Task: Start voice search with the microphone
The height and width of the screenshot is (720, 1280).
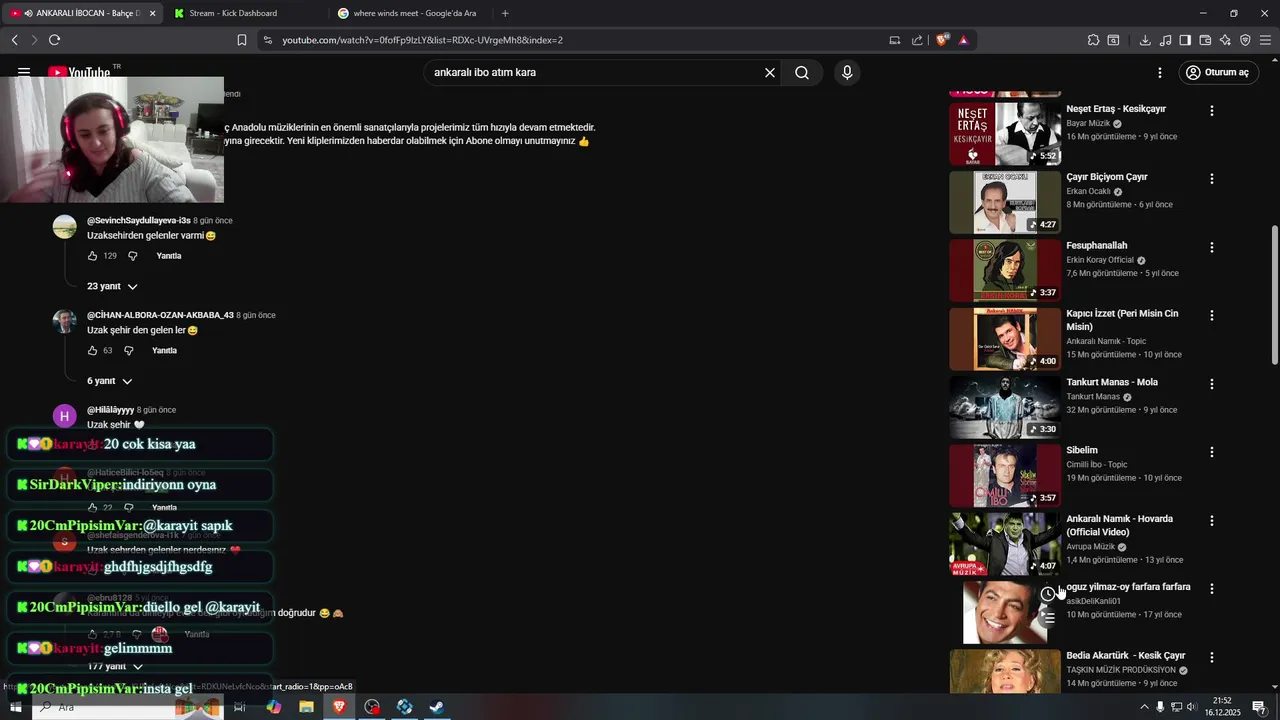Action: 847,73
